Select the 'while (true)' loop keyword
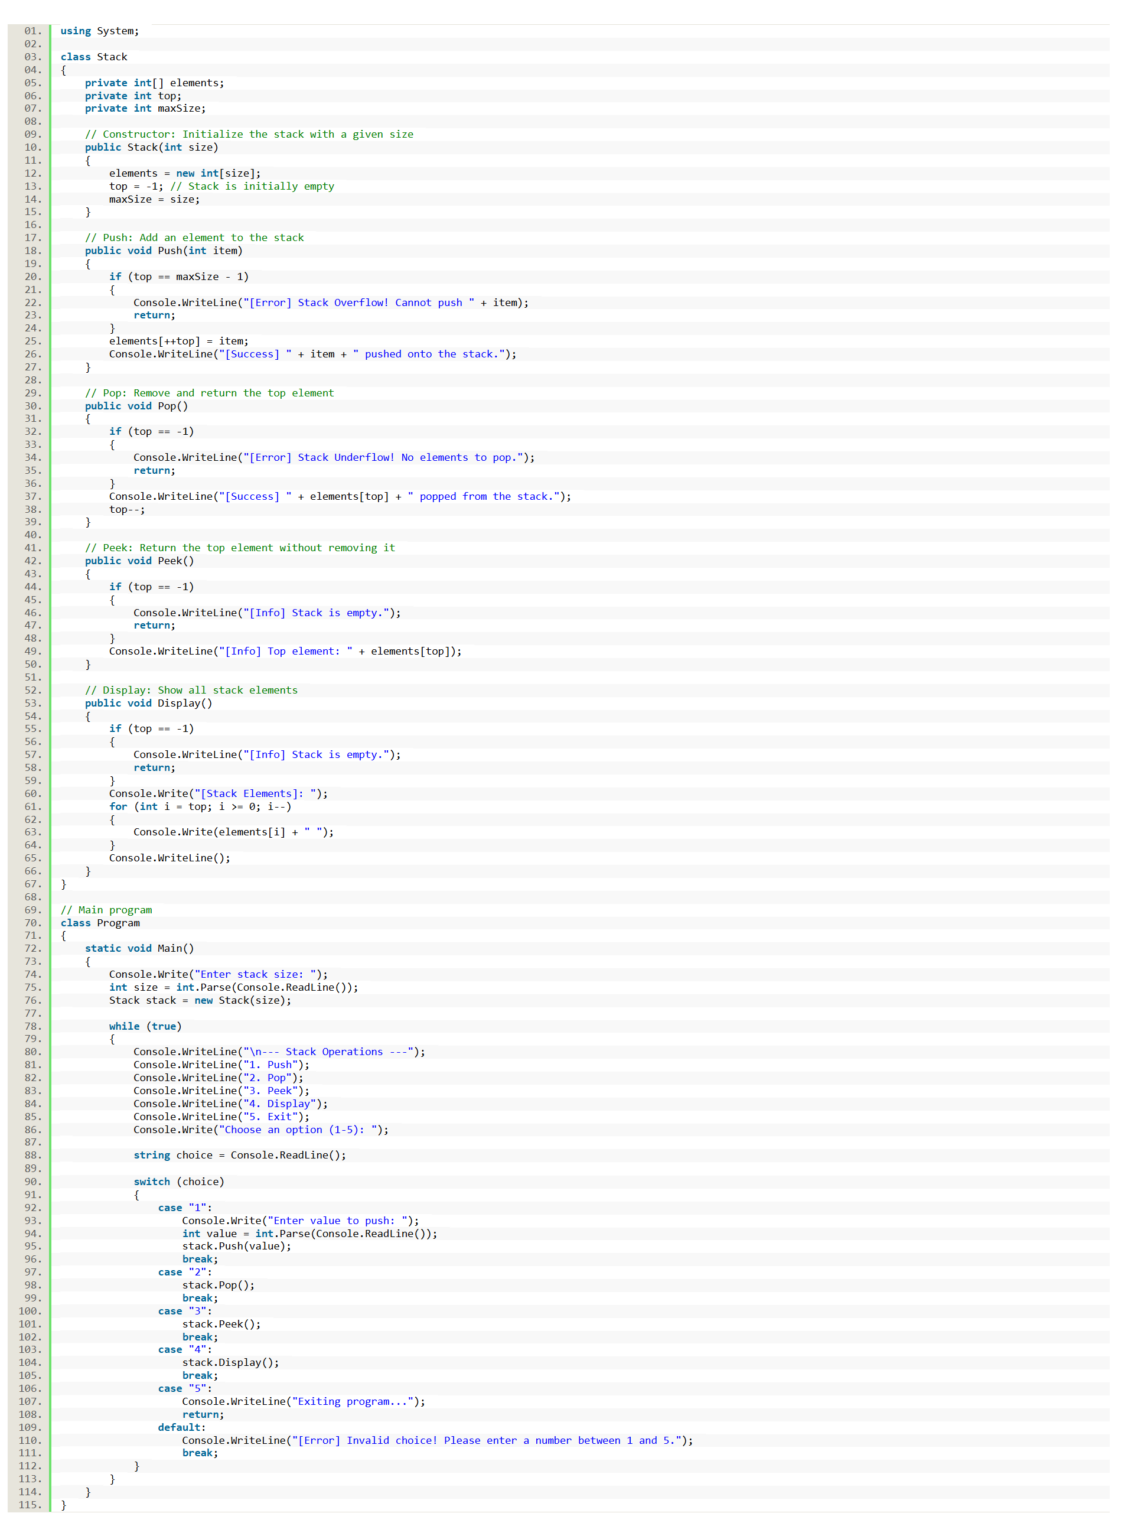The image size is (1128, 1536). (x=145, y=1025)
